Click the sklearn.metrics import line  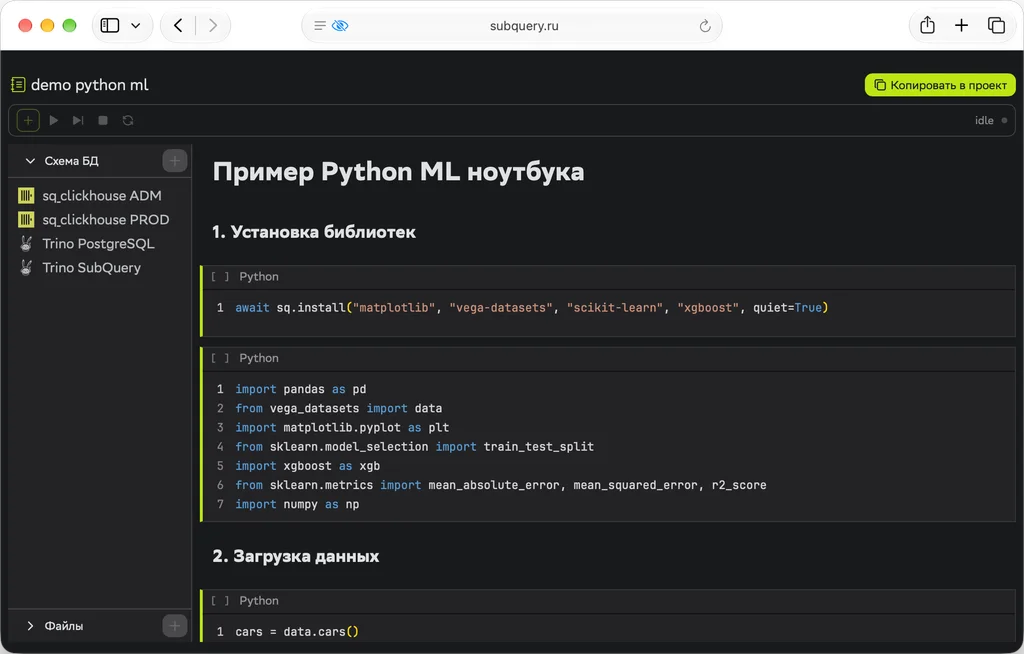500,485
